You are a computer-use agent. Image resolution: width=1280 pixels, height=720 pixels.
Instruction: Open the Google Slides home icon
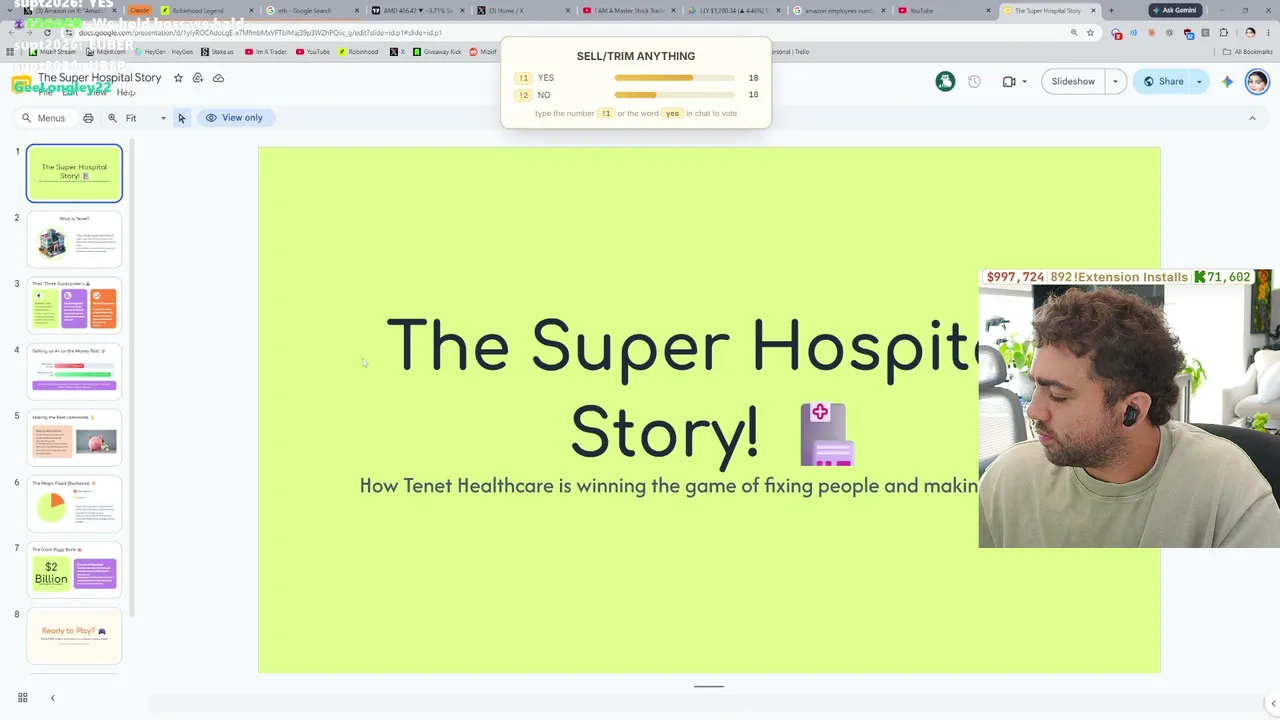click(x=21, y=84)
